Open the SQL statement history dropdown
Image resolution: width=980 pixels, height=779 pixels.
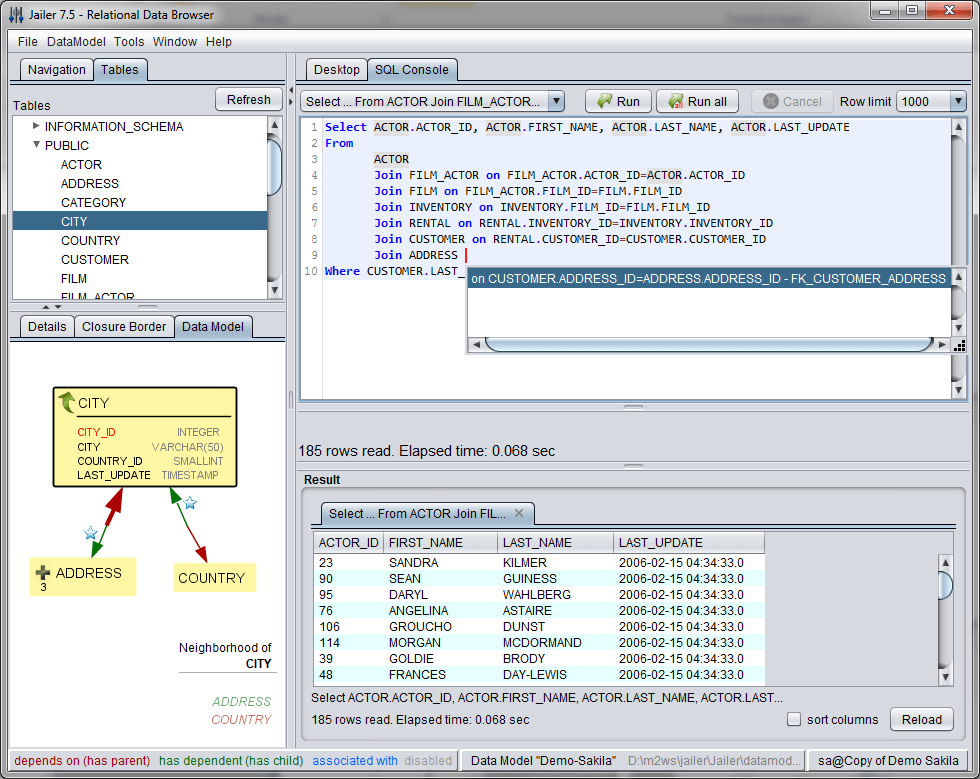[555, 101]
